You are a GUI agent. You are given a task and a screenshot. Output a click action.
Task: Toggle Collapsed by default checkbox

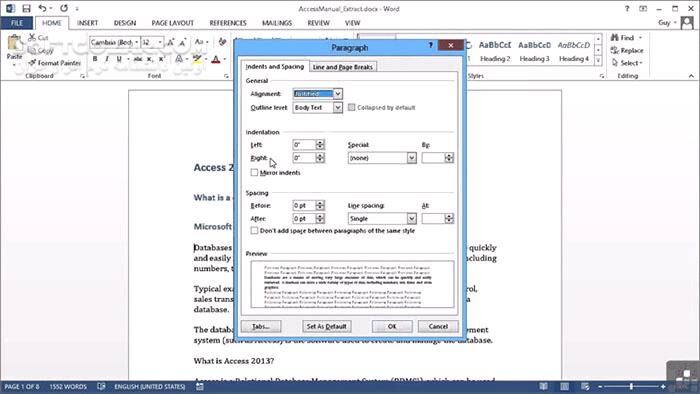click(x=351, y=107)
